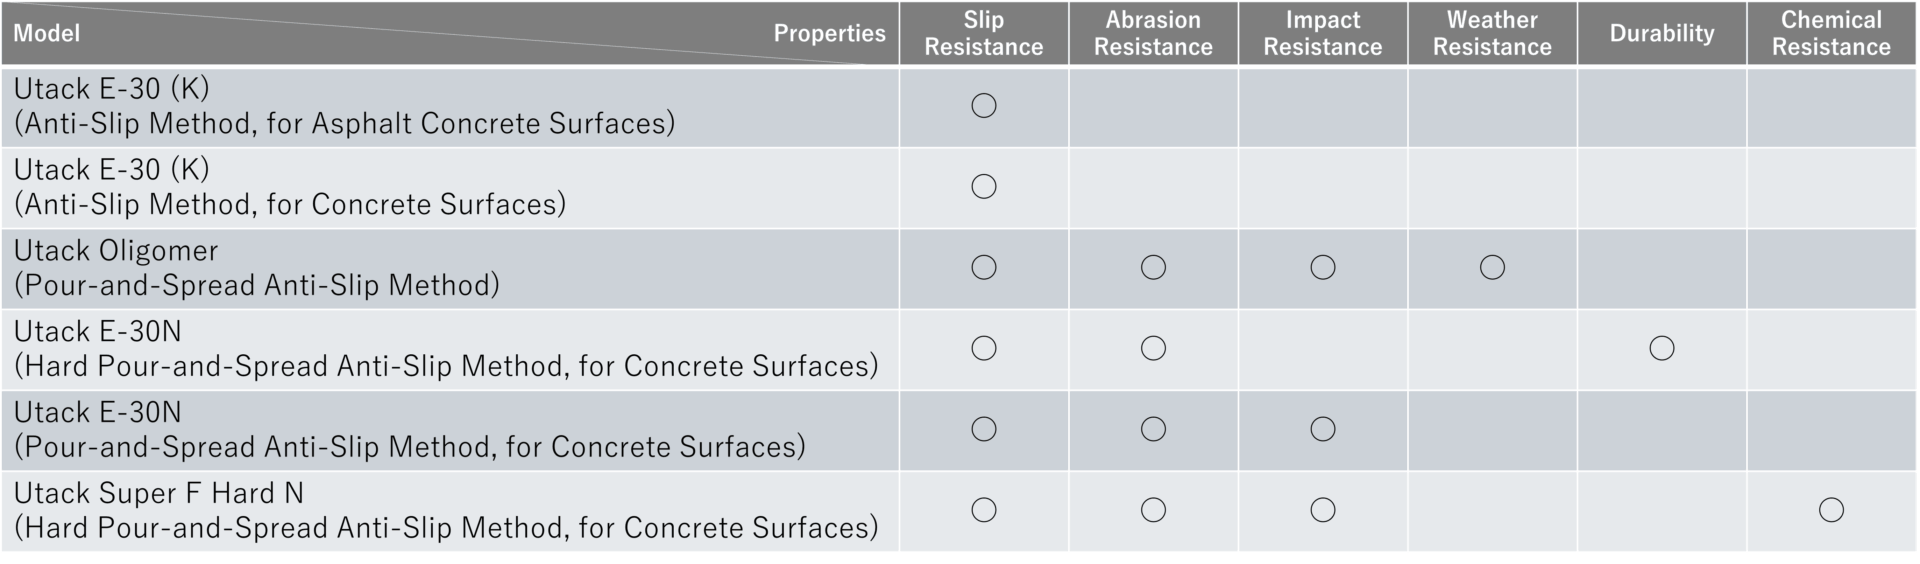Click Impact Resistance circle for Super F Hard N
Image resolution: width=1920 pixels, height=564 pixels.
click(x=1323, y=510)
